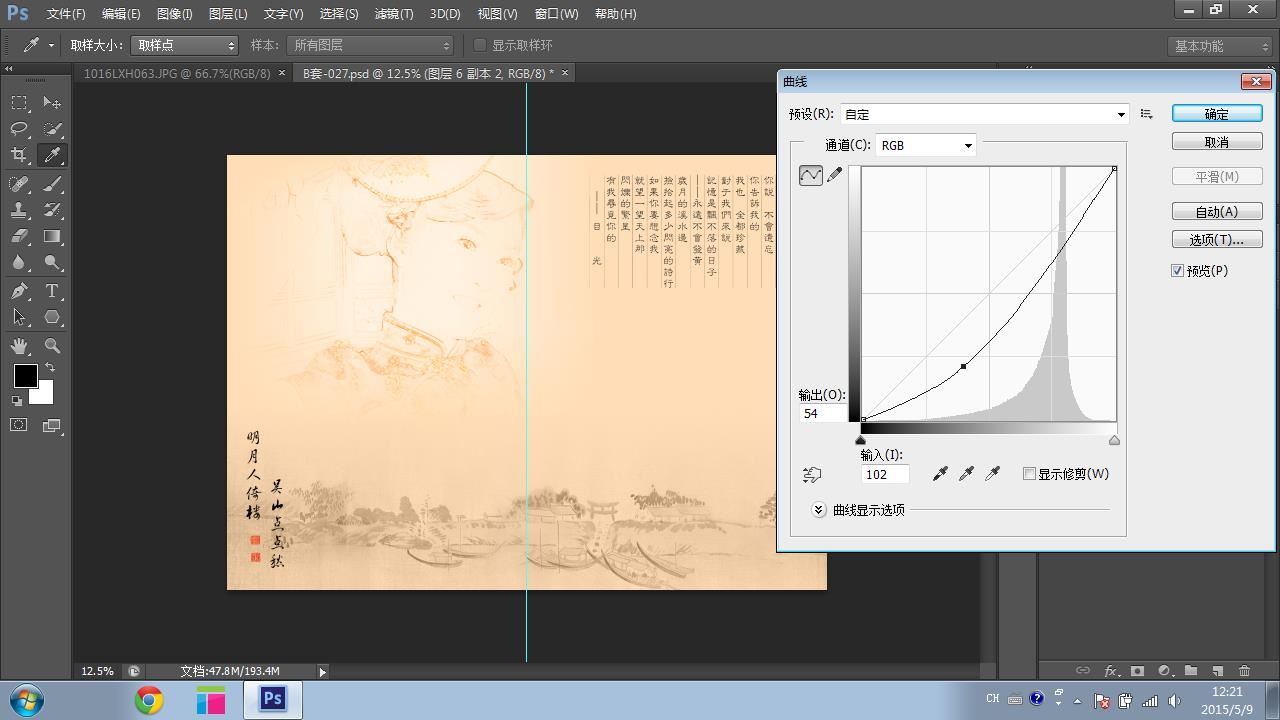Click the 确定 OK button

click(1217, 114)
